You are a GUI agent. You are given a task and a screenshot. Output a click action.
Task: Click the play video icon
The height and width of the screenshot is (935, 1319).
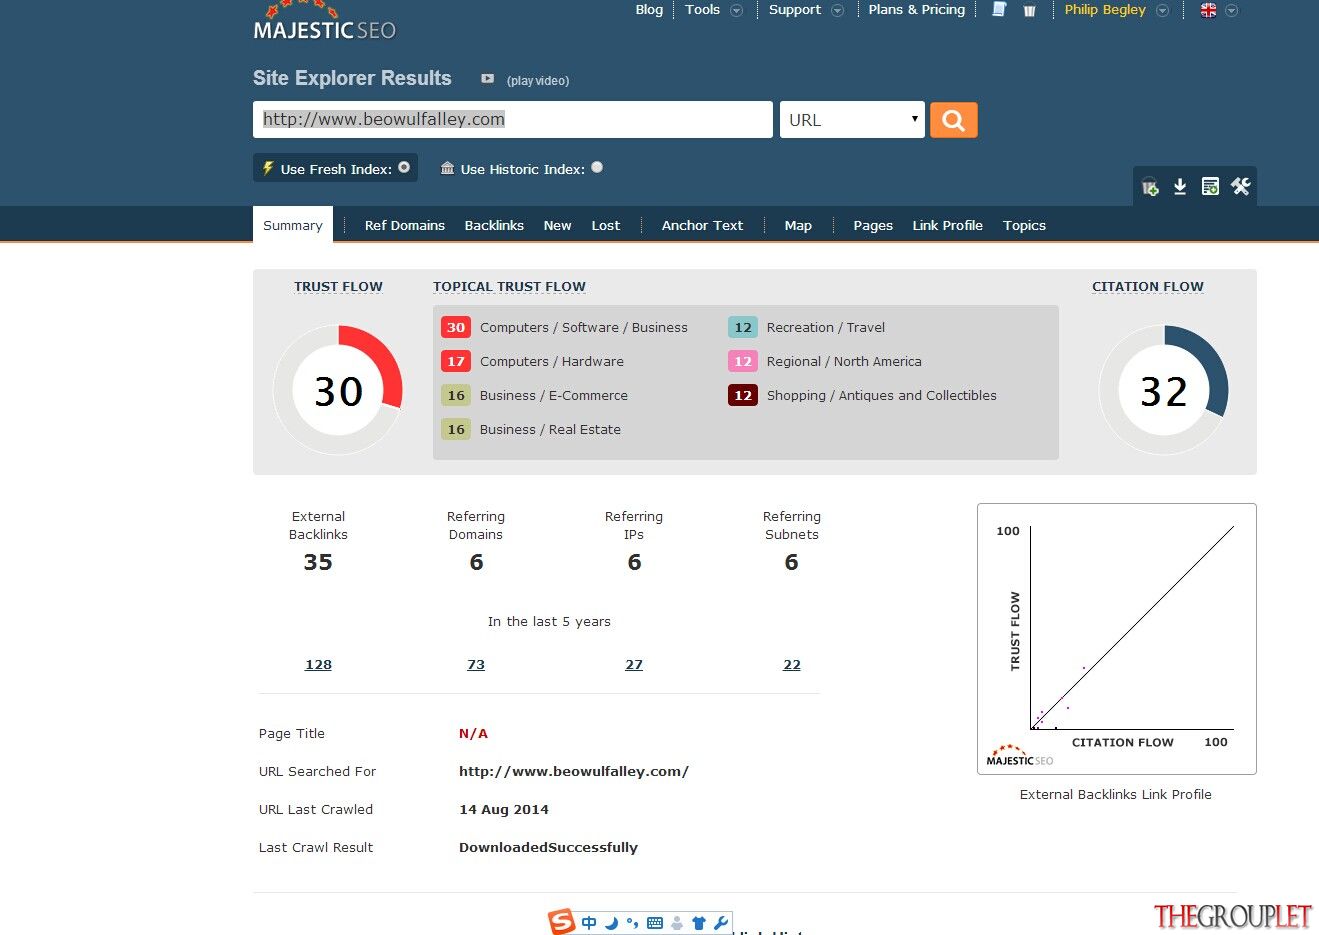coord(487,78)
